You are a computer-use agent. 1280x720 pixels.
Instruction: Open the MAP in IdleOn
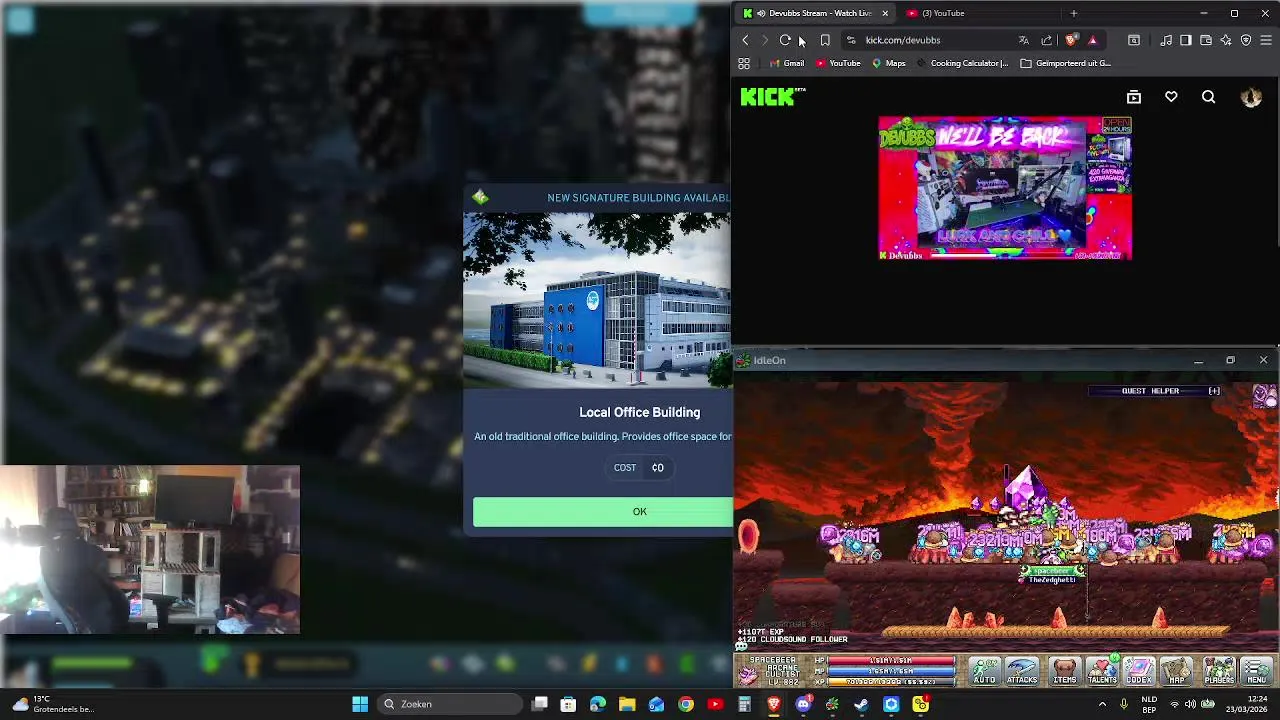[1177, 670]
